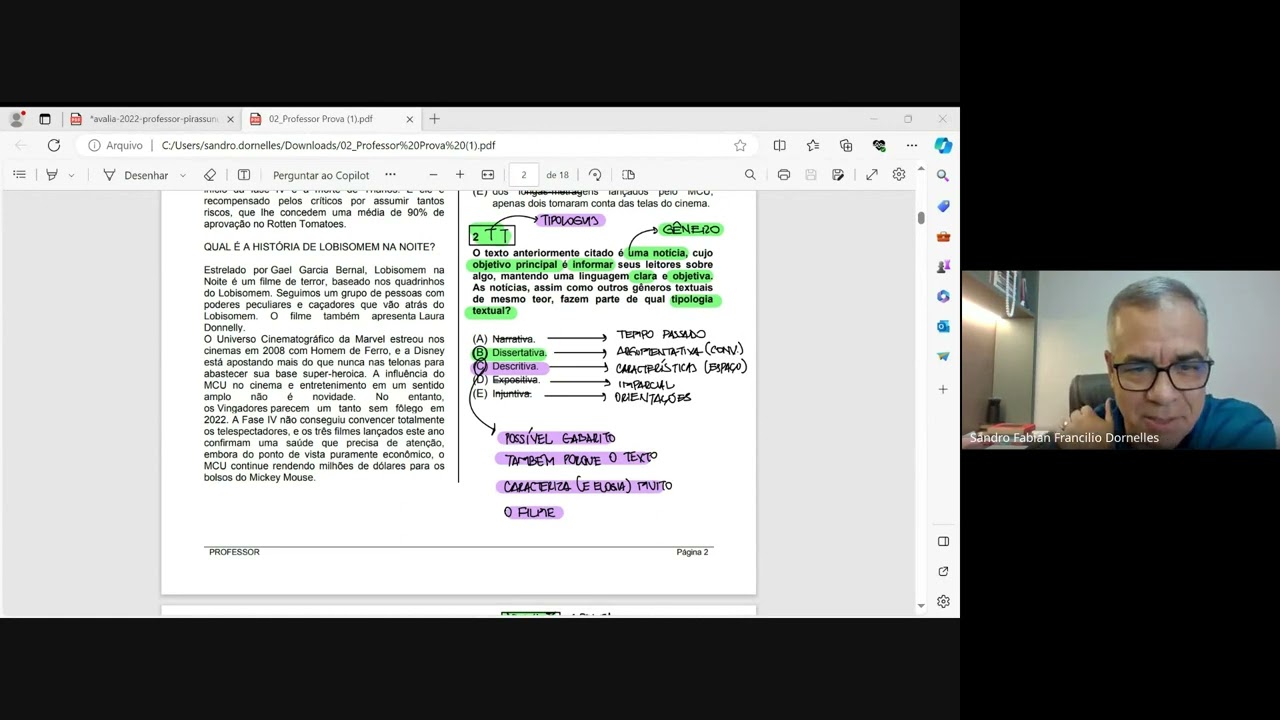Select the eraser tool

pos(210,175)
